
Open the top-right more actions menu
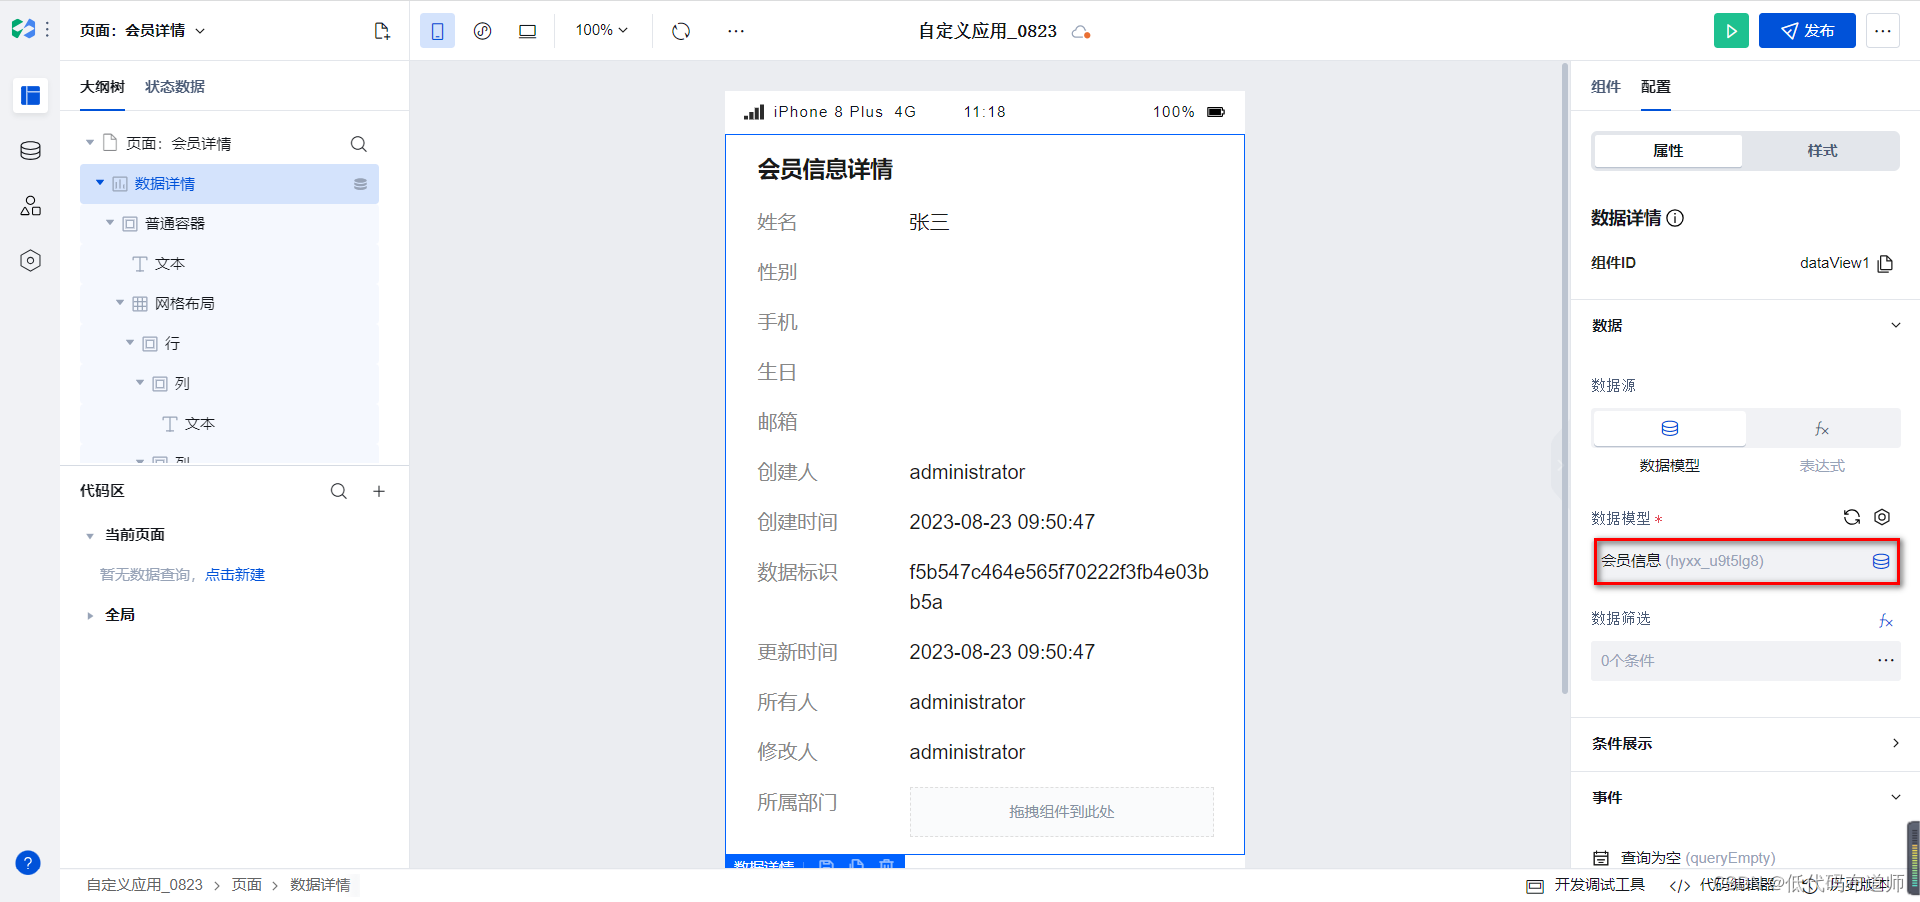pos(1883,31)
